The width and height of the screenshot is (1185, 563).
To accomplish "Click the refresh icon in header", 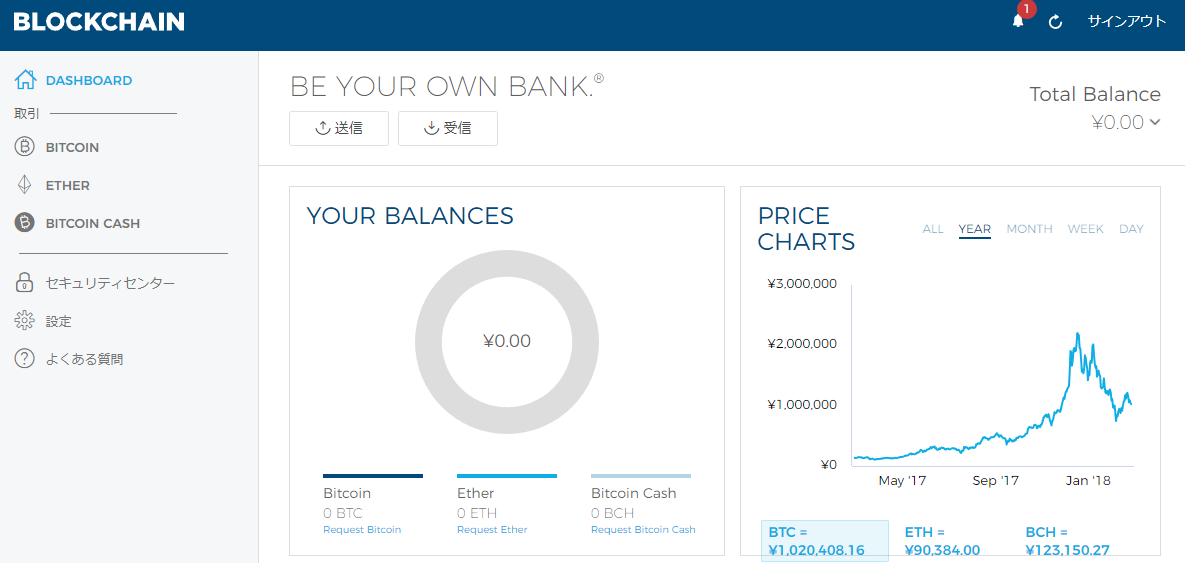I will (x=1055, y=22).
